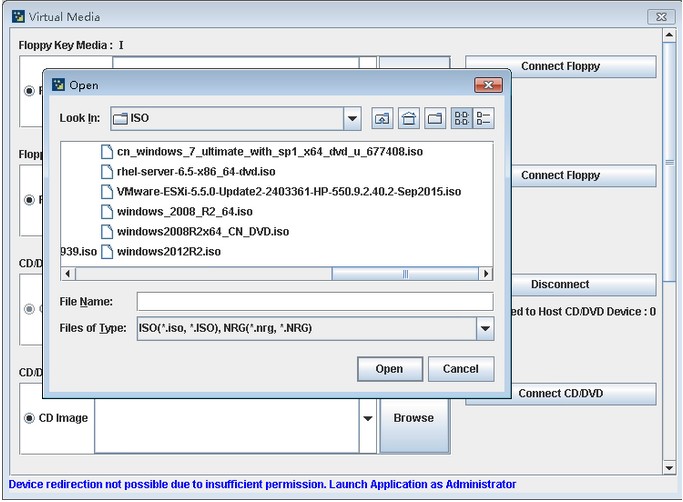The height and width of the screenshot is (502, 683).
Task: Click Files of Type combo box text
Action: tap(225, 328)
